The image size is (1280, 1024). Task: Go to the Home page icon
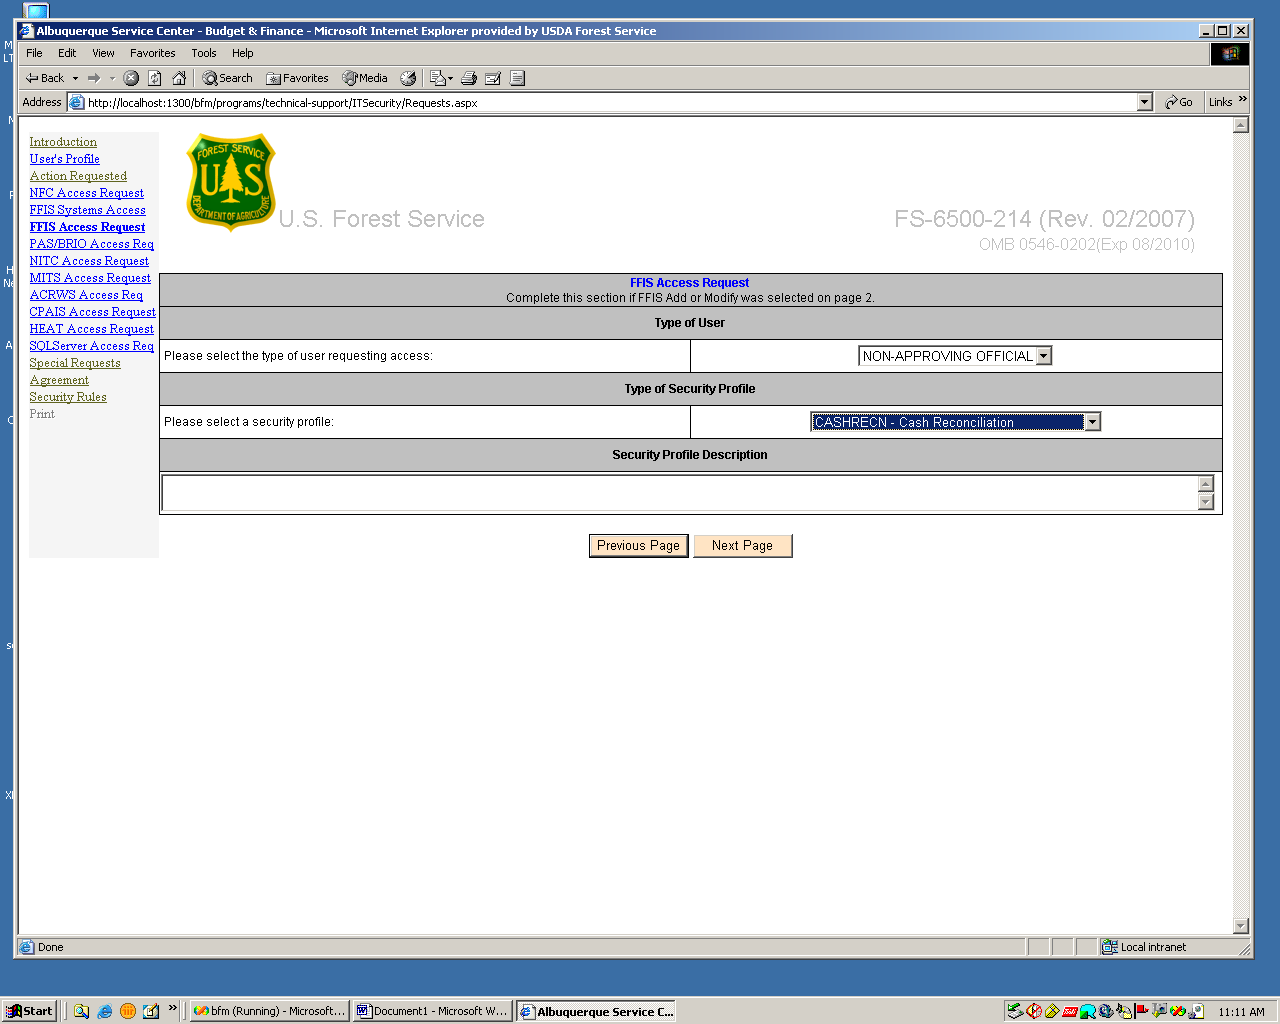click(179, 78)
